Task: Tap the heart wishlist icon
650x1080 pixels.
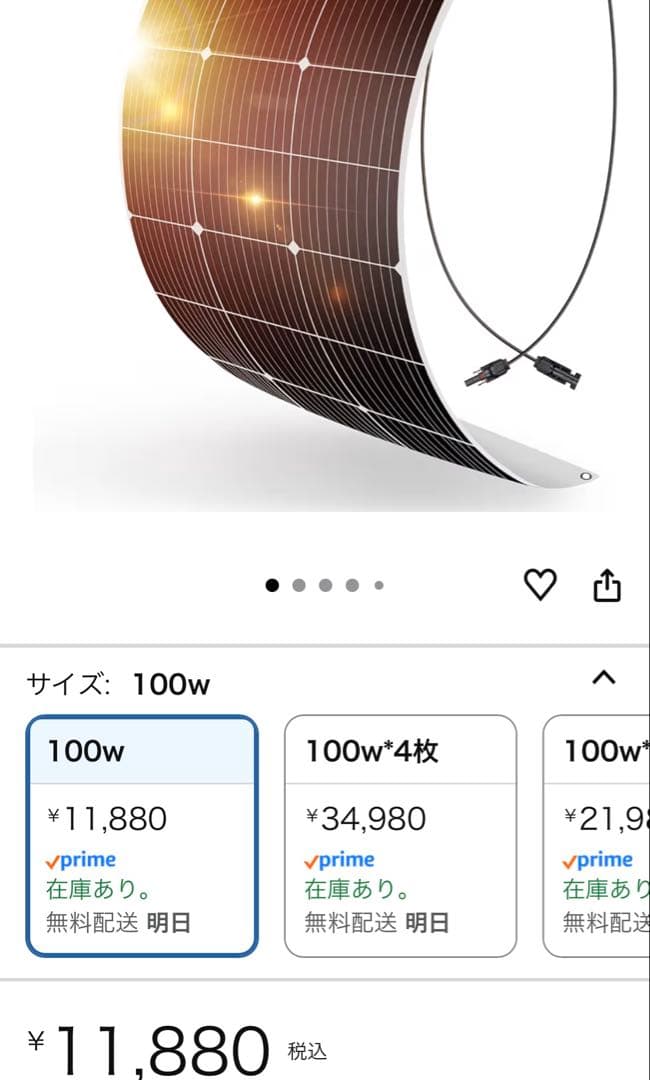Action: point(540,585)
